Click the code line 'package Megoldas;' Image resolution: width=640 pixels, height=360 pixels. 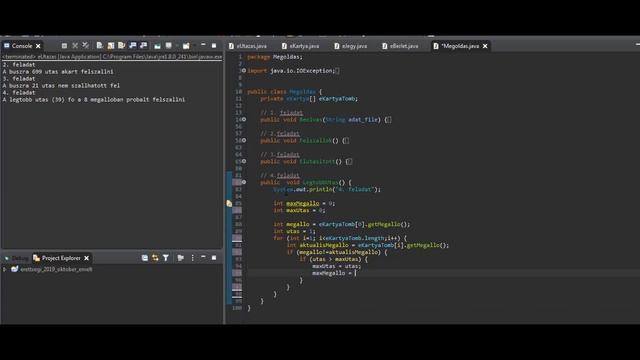tap(275, 57)
